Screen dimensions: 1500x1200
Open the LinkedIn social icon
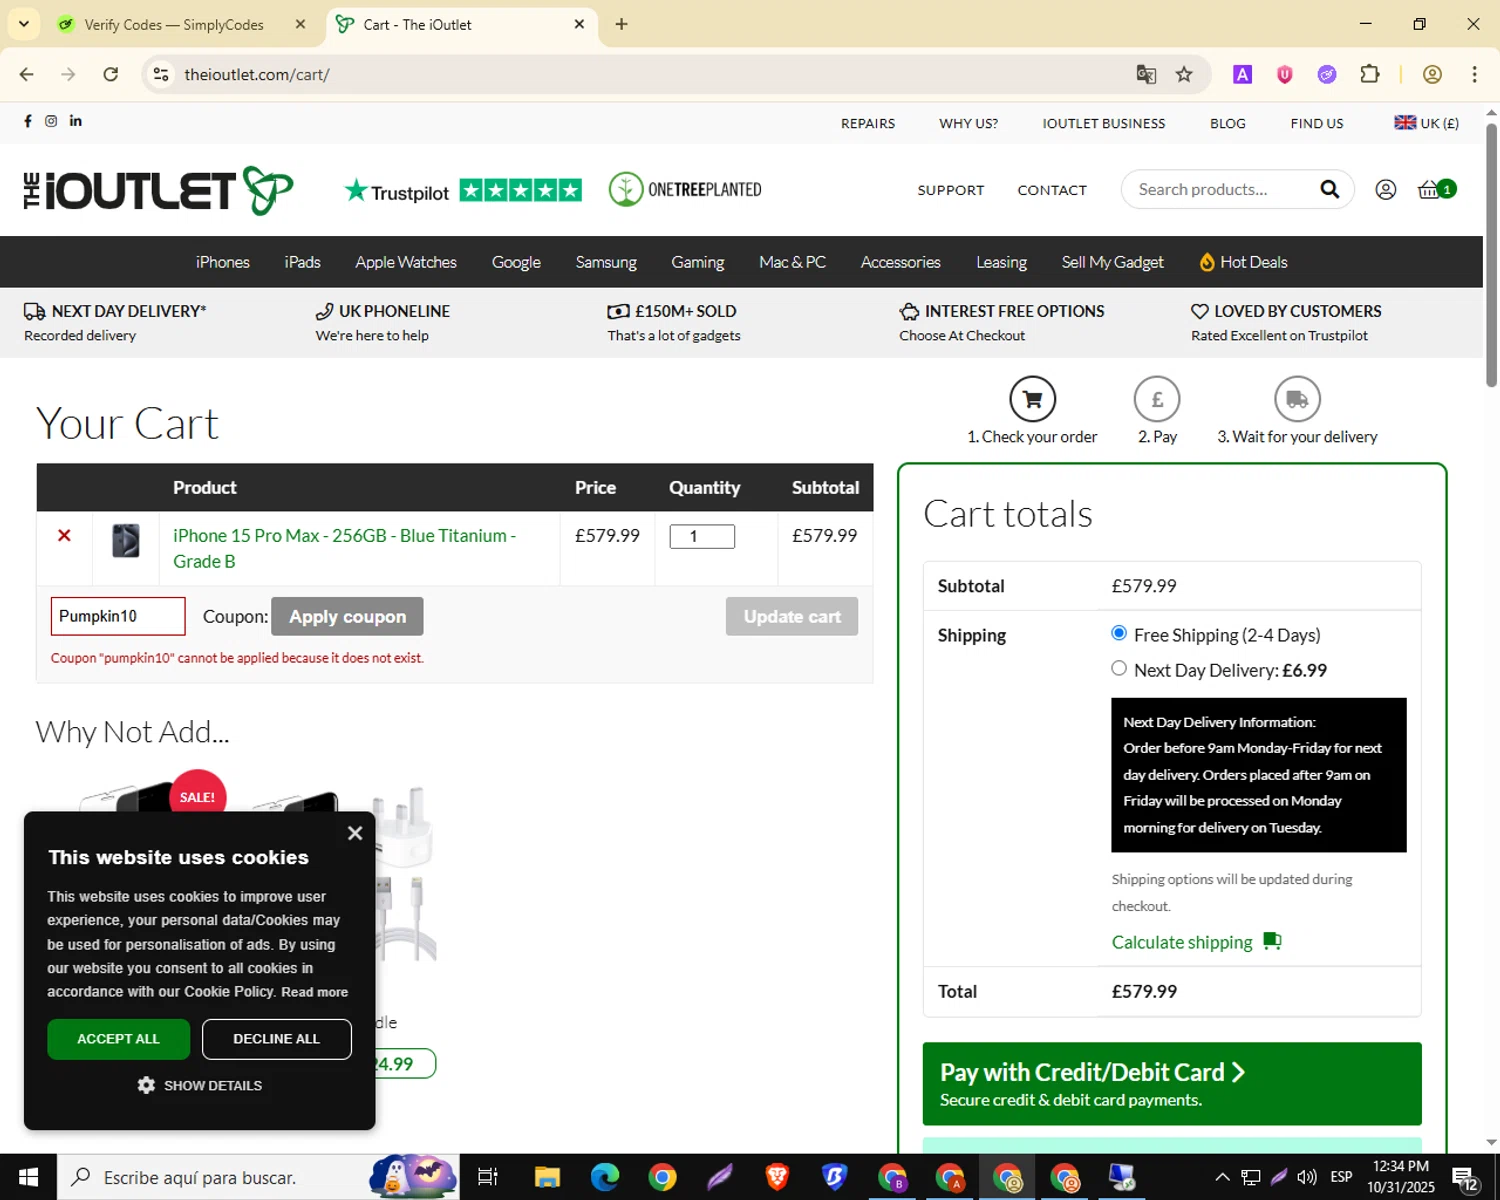(x=76, y=121)
